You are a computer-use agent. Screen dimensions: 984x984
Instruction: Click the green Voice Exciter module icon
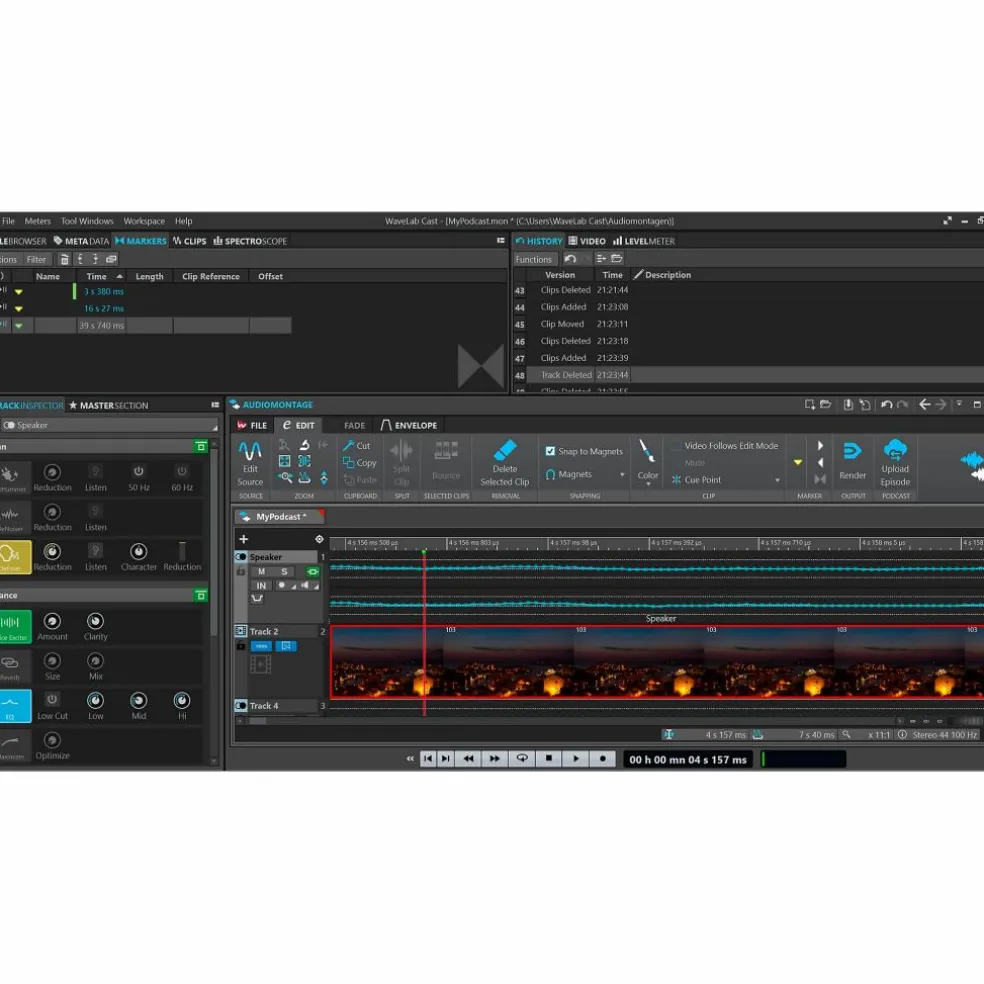(x=14, y=626)
